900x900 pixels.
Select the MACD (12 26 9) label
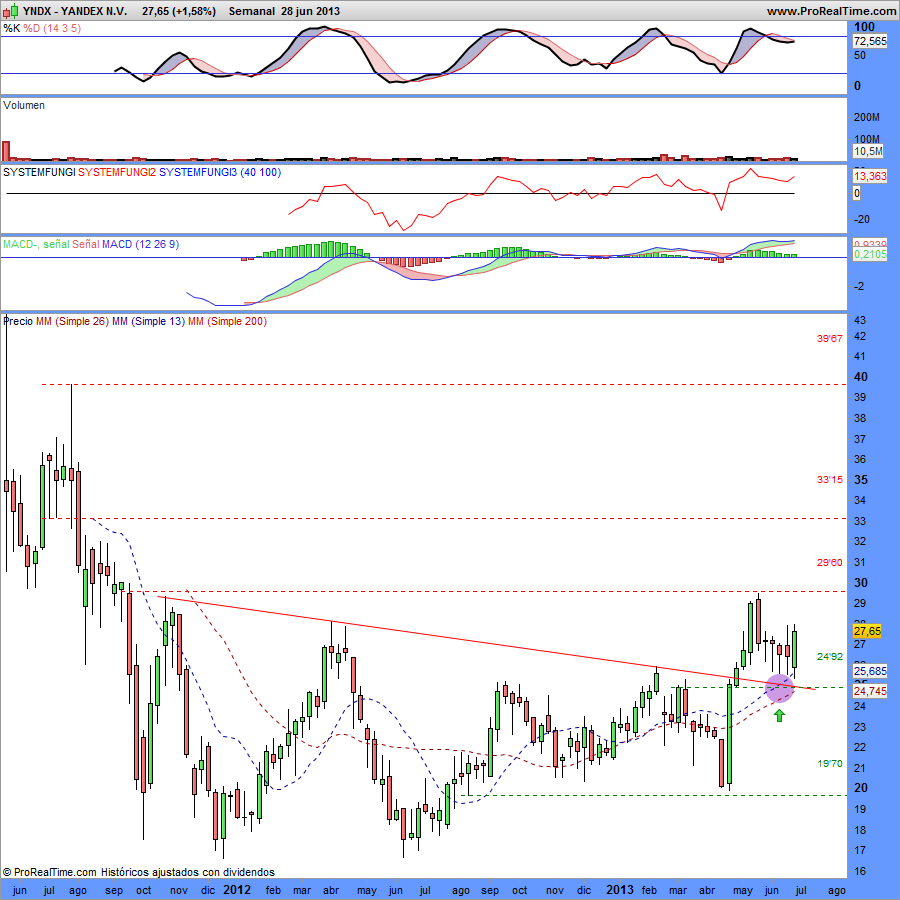[x=141, y=245]
